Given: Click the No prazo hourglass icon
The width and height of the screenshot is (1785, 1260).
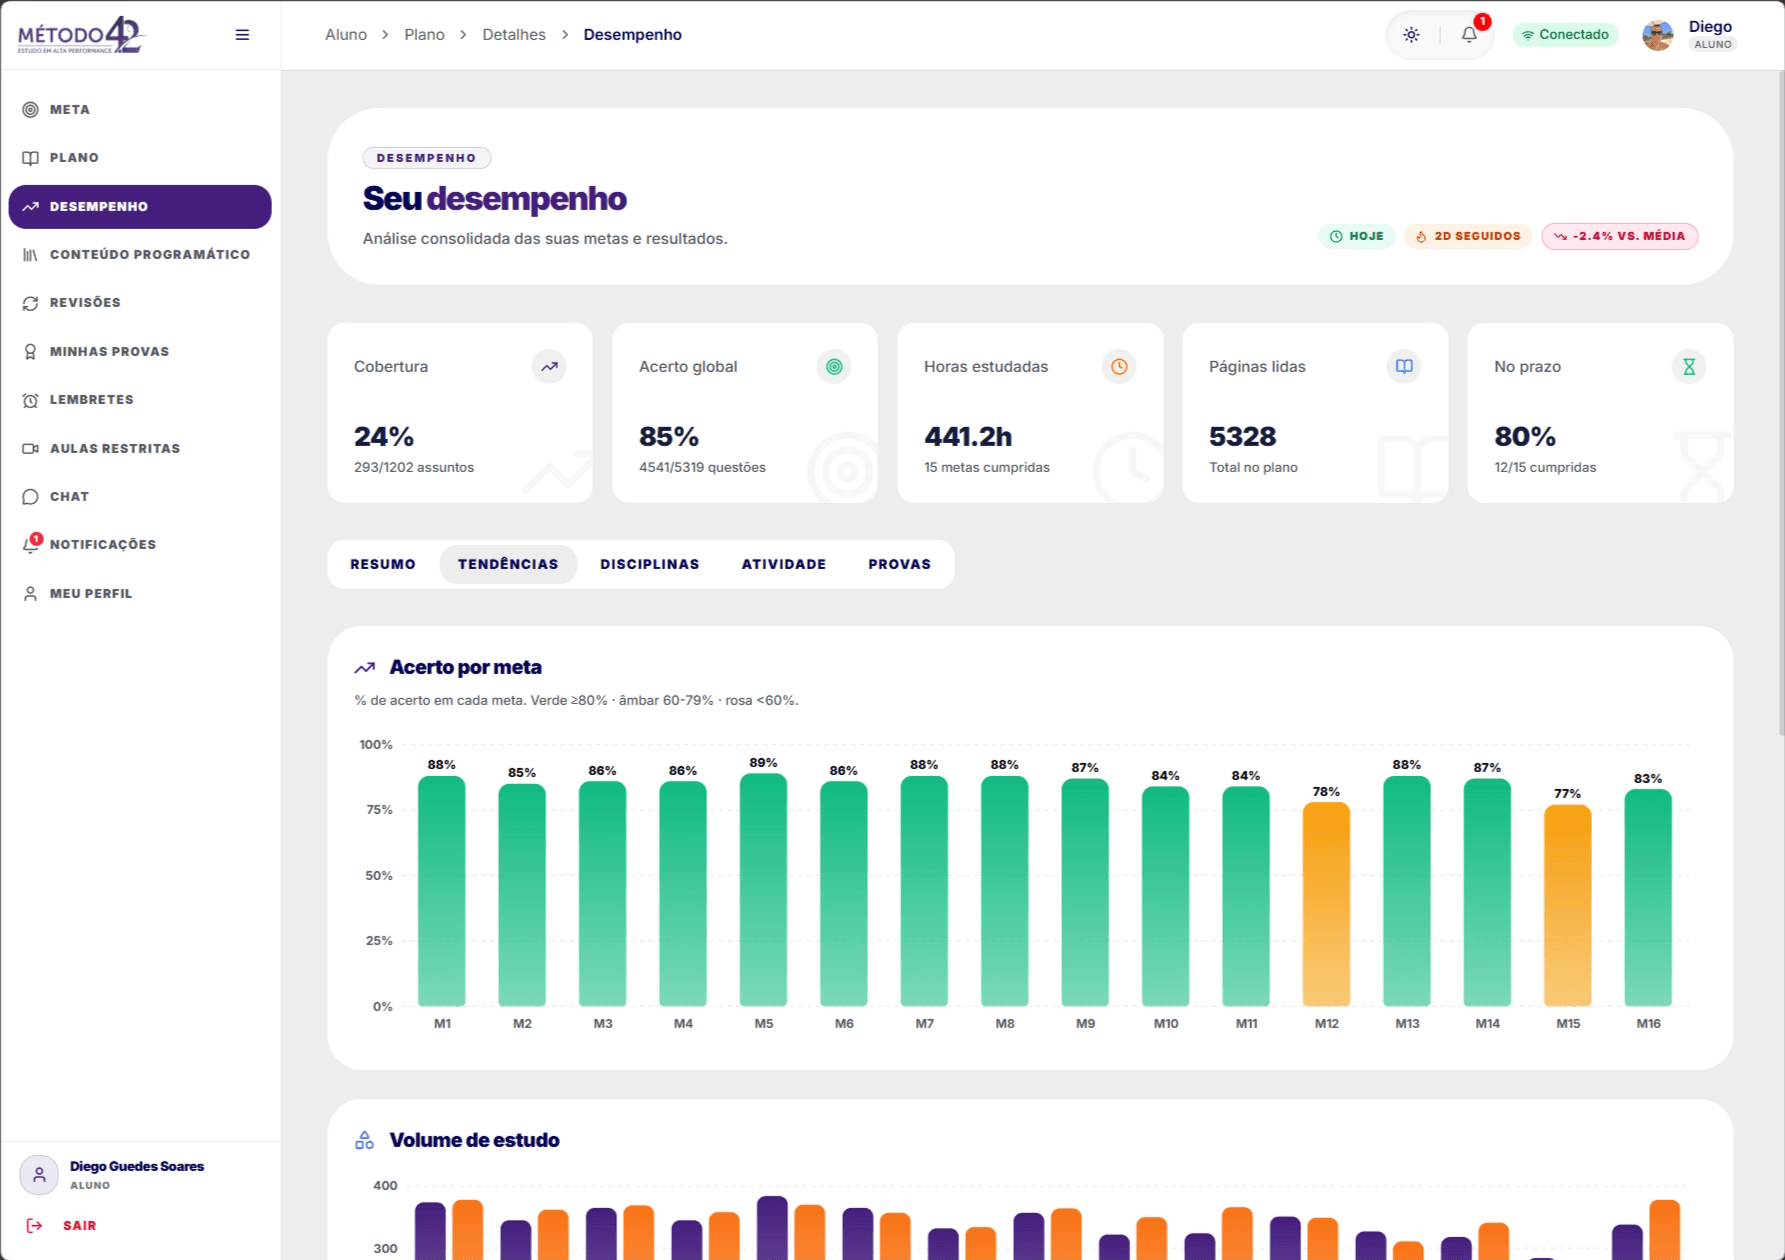Looking at the screenshot, I should click(1689, 367).
